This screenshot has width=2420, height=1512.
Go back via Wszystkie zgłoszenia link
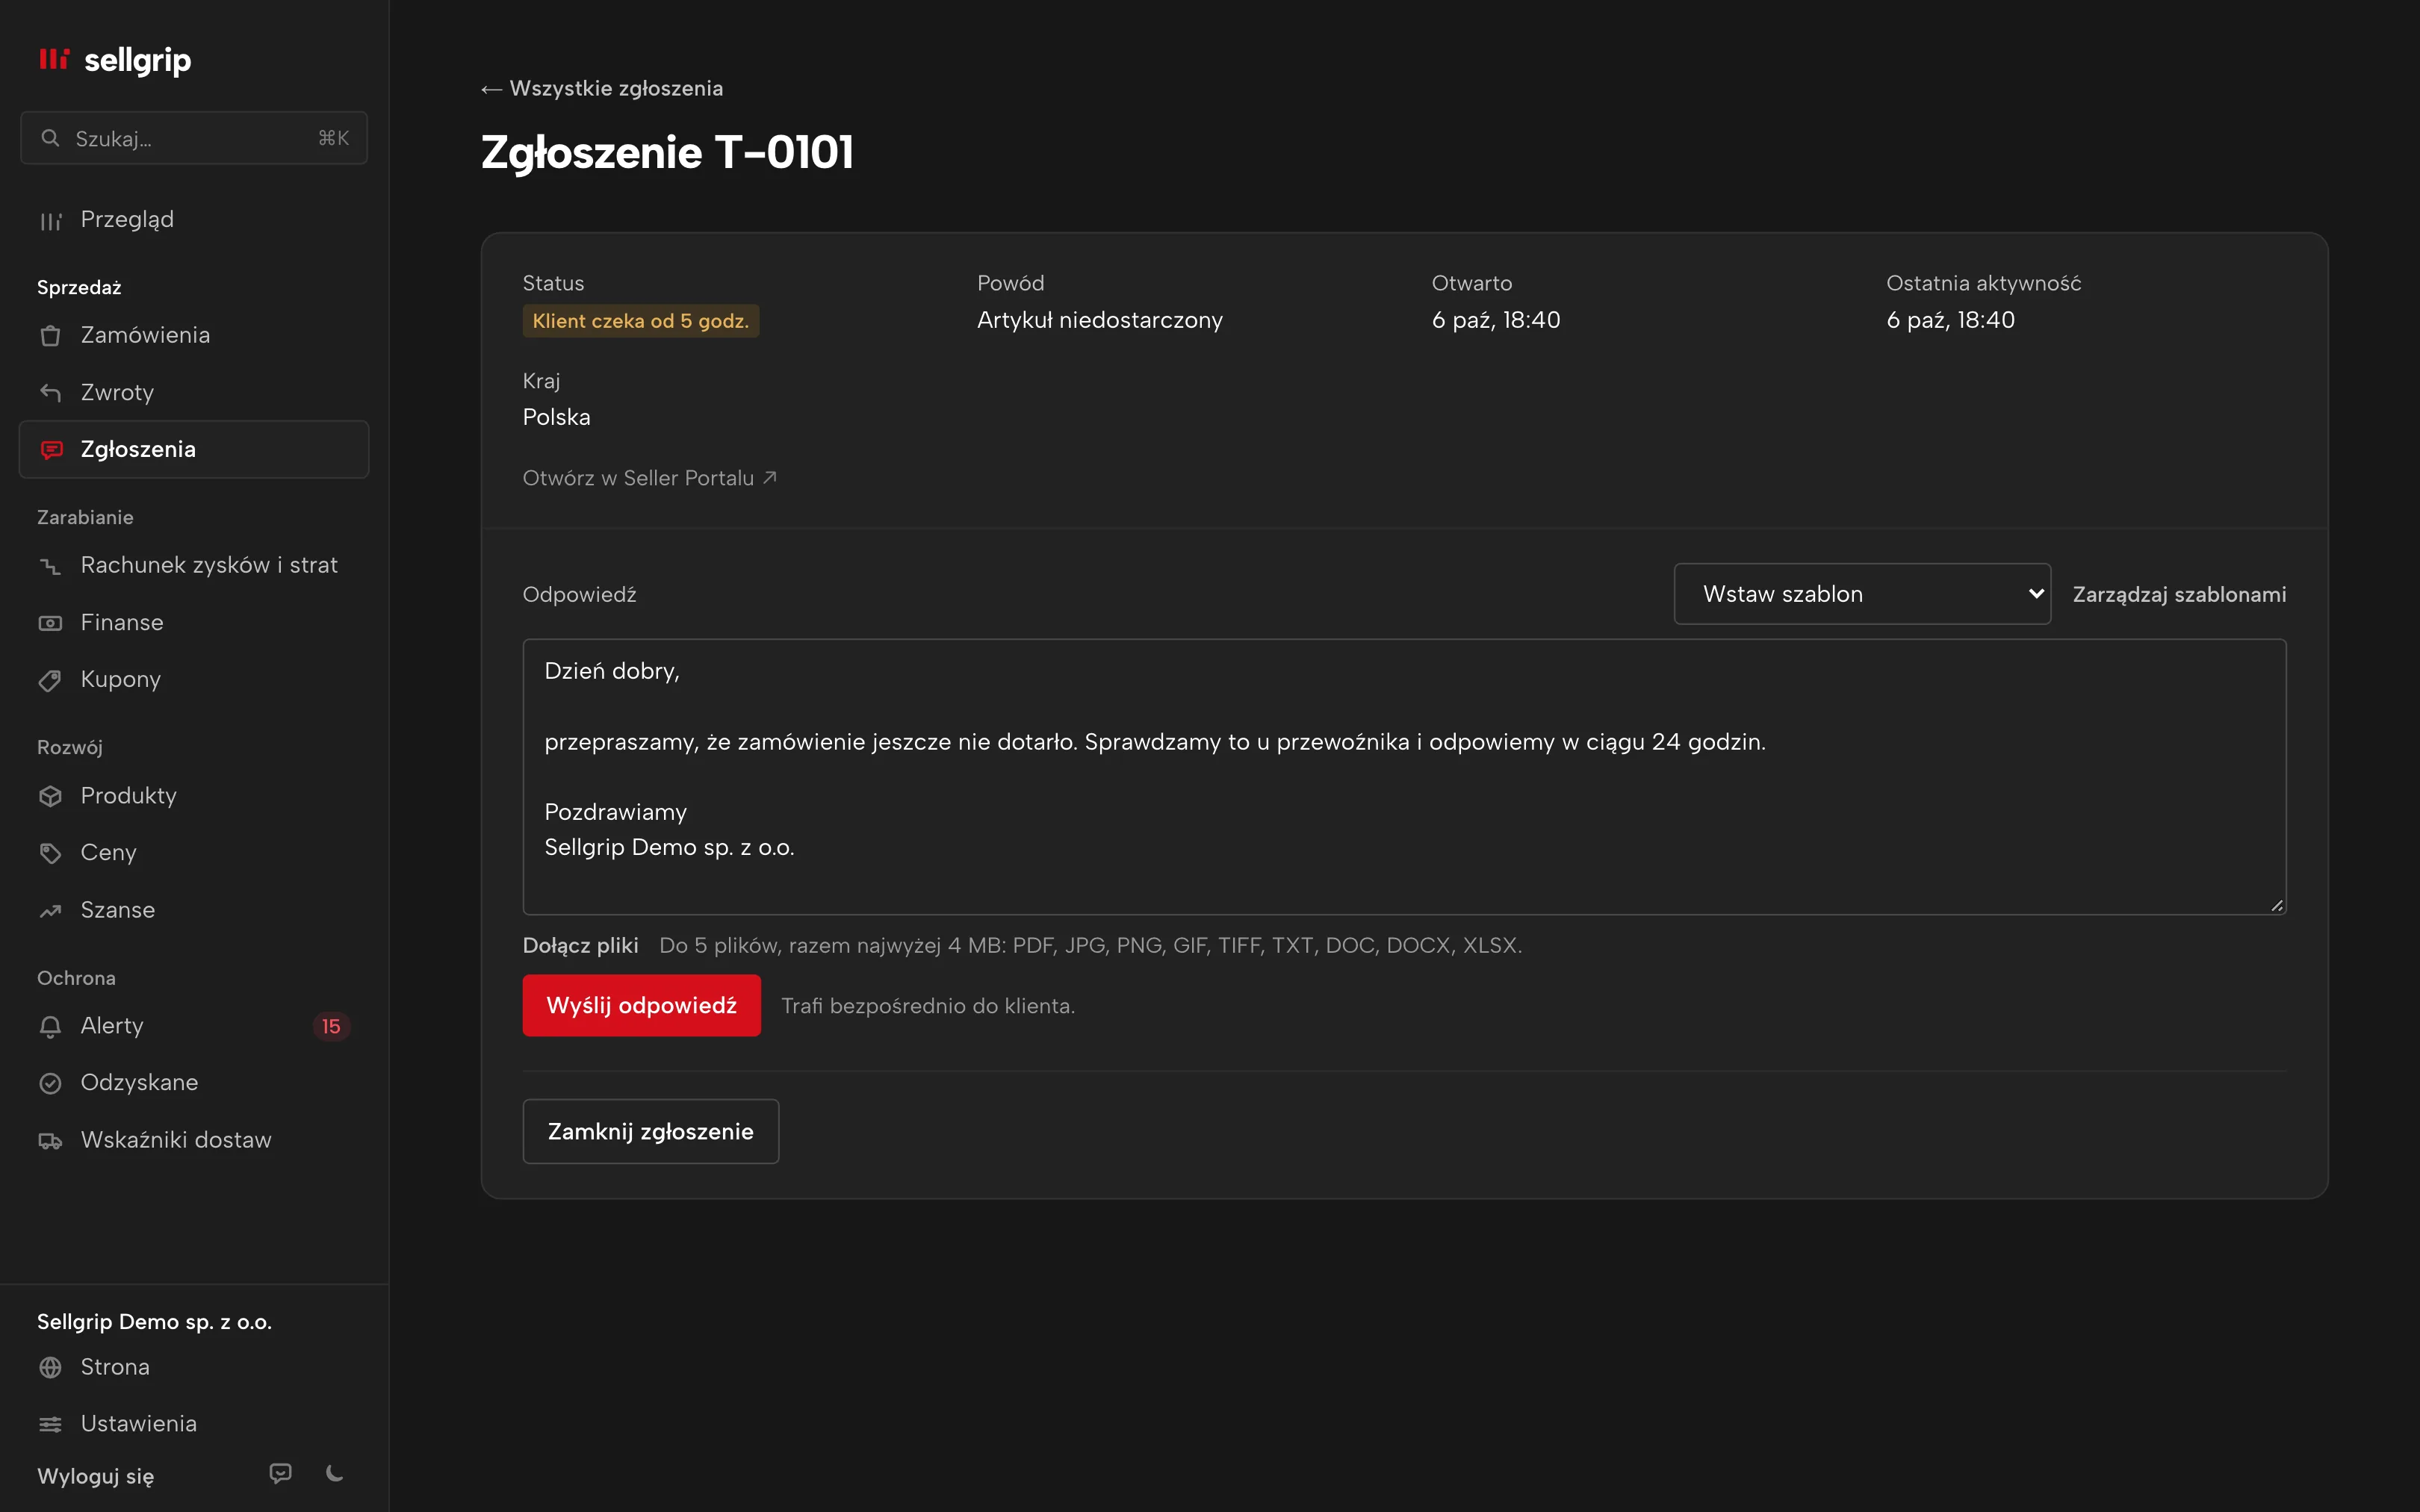pos(602,88)
